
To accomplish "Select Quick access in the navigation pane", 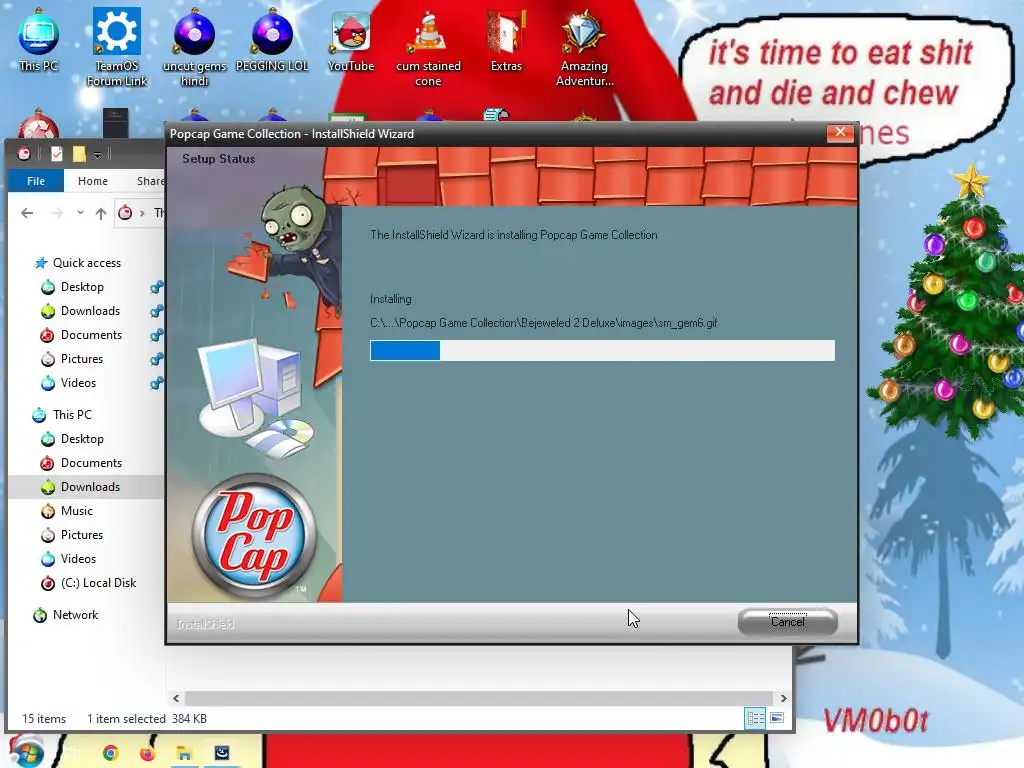I will coord(87,263).
